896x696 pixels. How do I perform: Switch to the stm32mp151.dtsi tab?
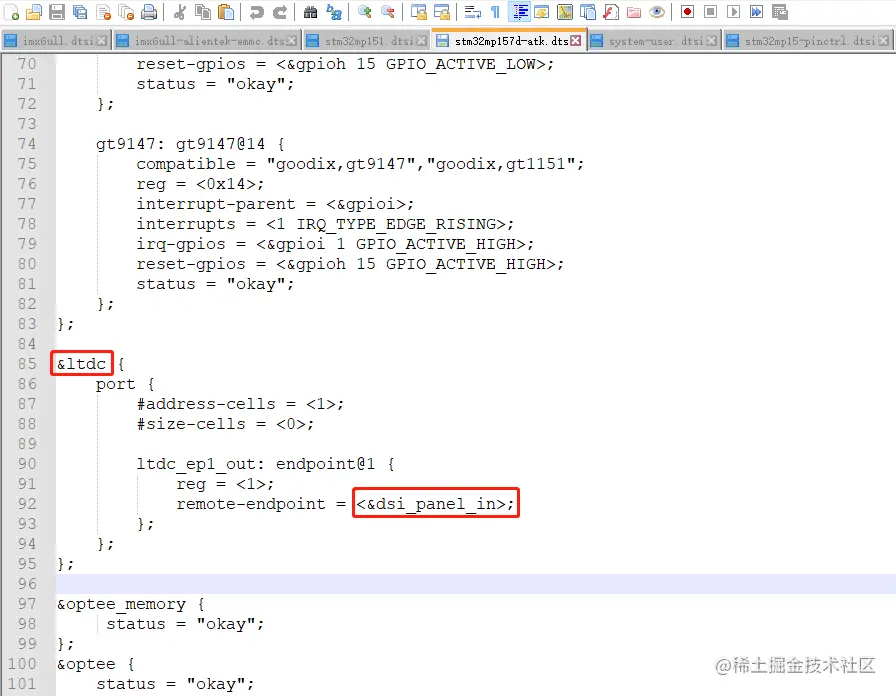coord(367,41)
